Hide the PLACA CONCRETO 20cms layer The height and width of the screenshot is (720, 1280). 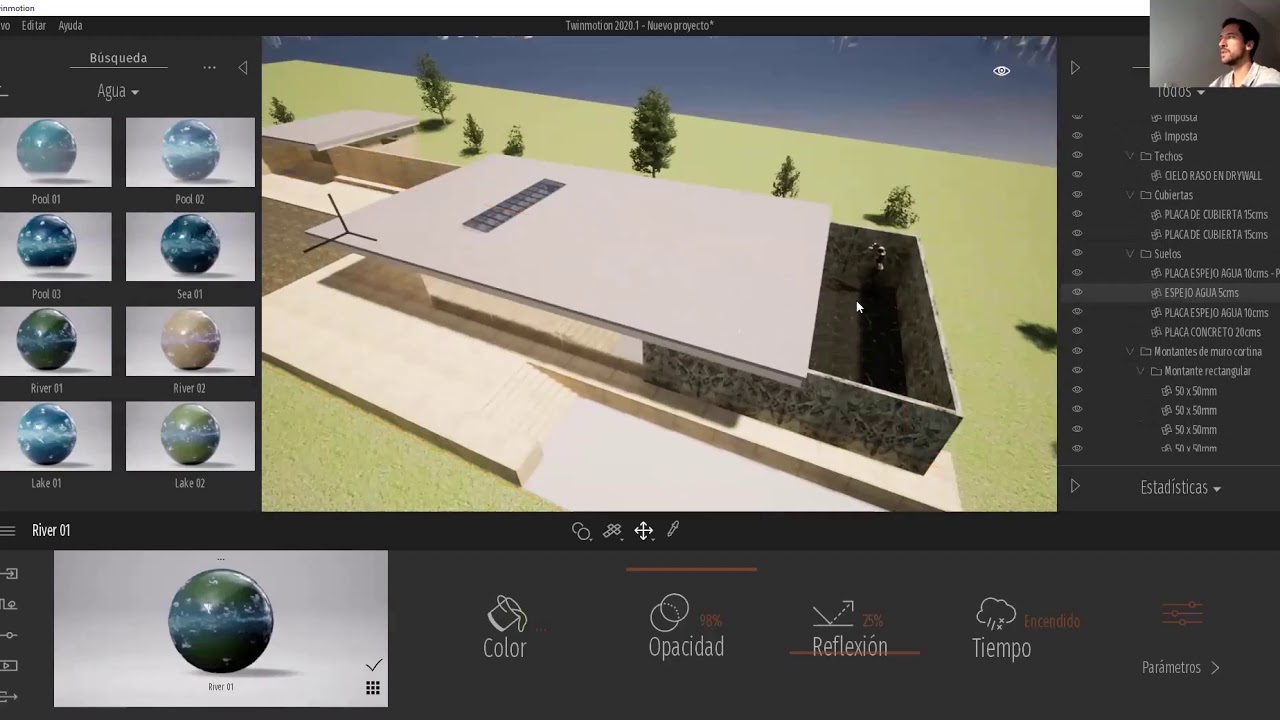click(1077, 331)
